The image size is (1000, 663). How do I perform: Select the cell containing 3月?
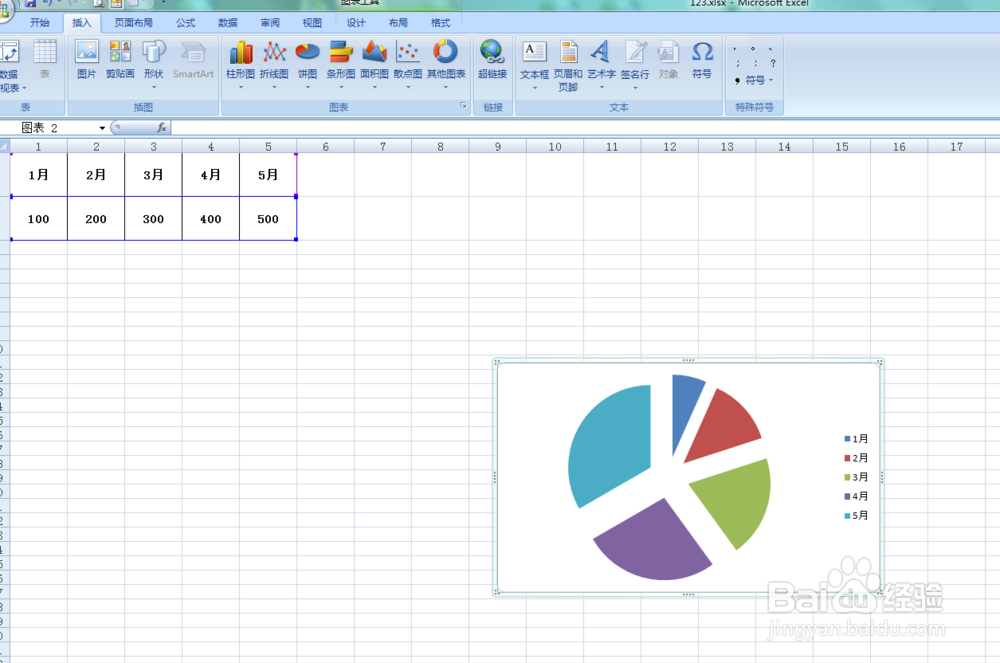[153, 175]
